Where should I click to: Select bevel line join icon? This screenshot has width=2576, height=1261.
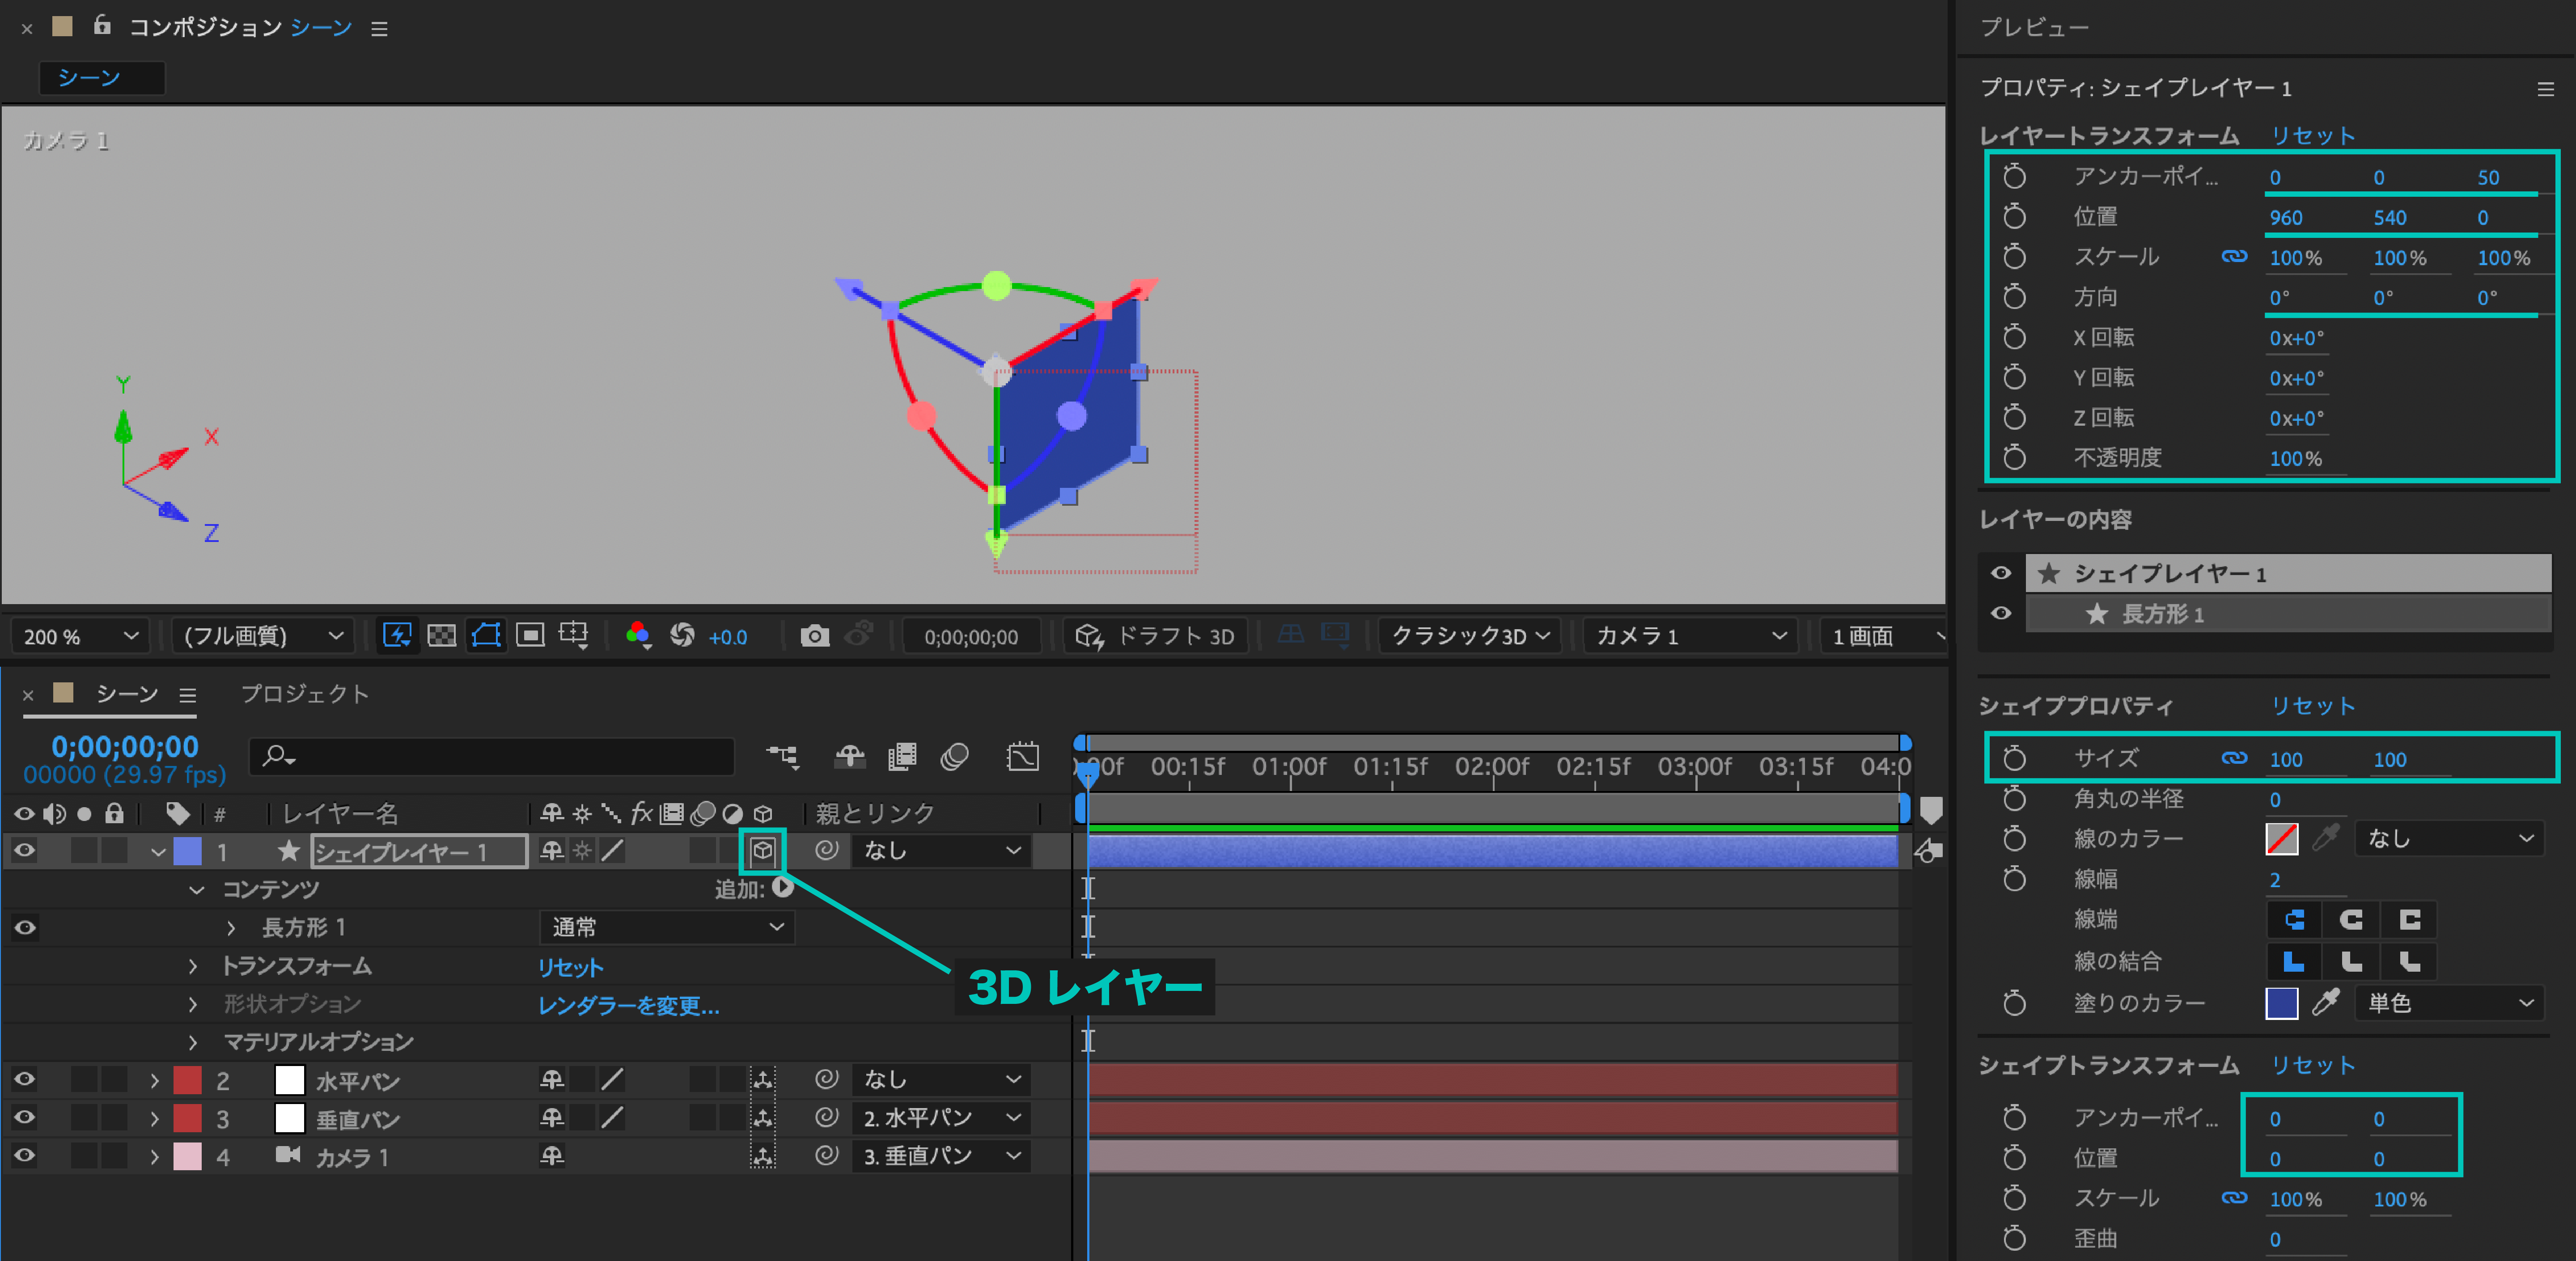pos(2410,962)
